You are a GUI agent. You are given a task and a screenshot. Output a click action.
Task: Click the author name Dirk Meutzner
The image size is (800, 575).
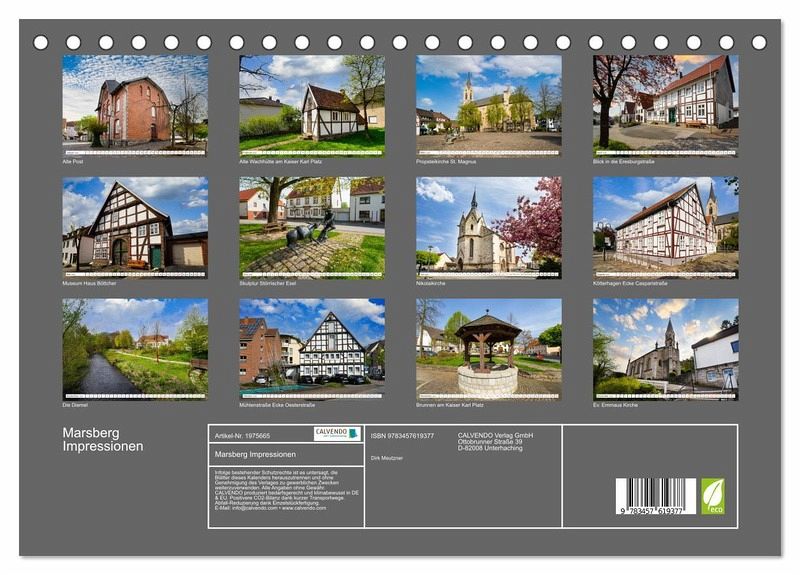click(387, 457)
